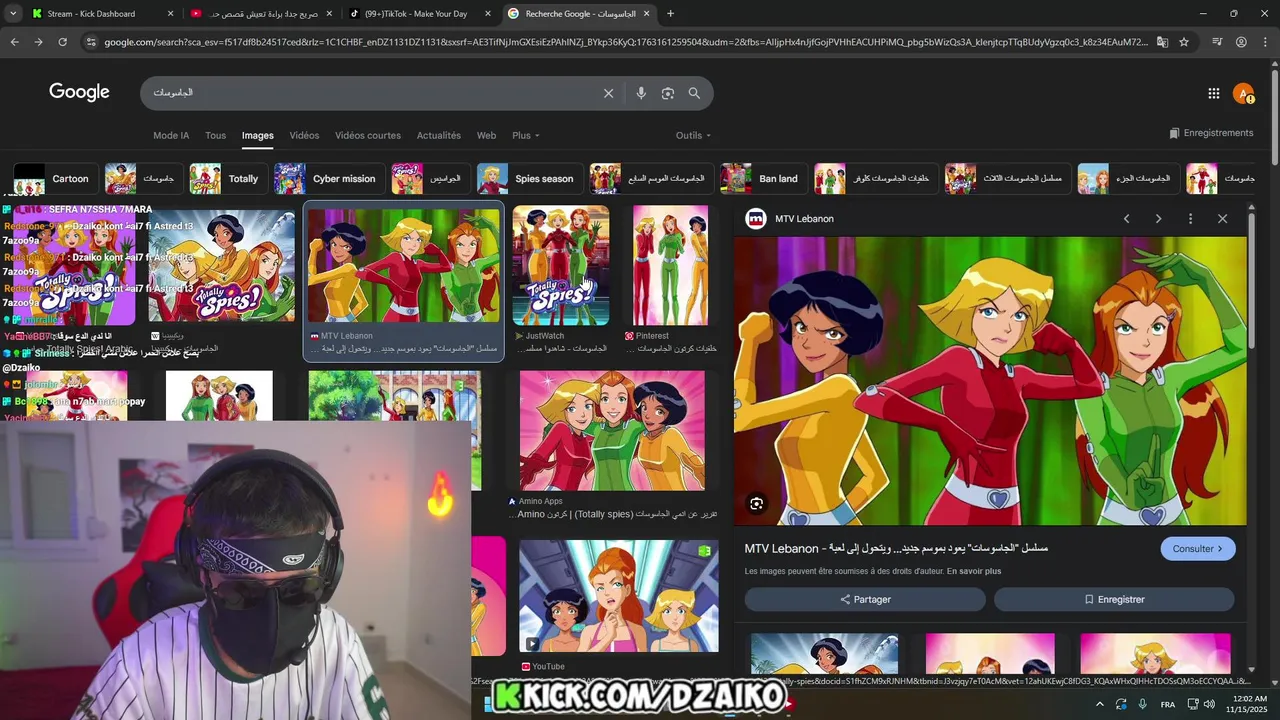
Task: Filter by Cartoon suggestion chip
Action: [x=56, y=179]
